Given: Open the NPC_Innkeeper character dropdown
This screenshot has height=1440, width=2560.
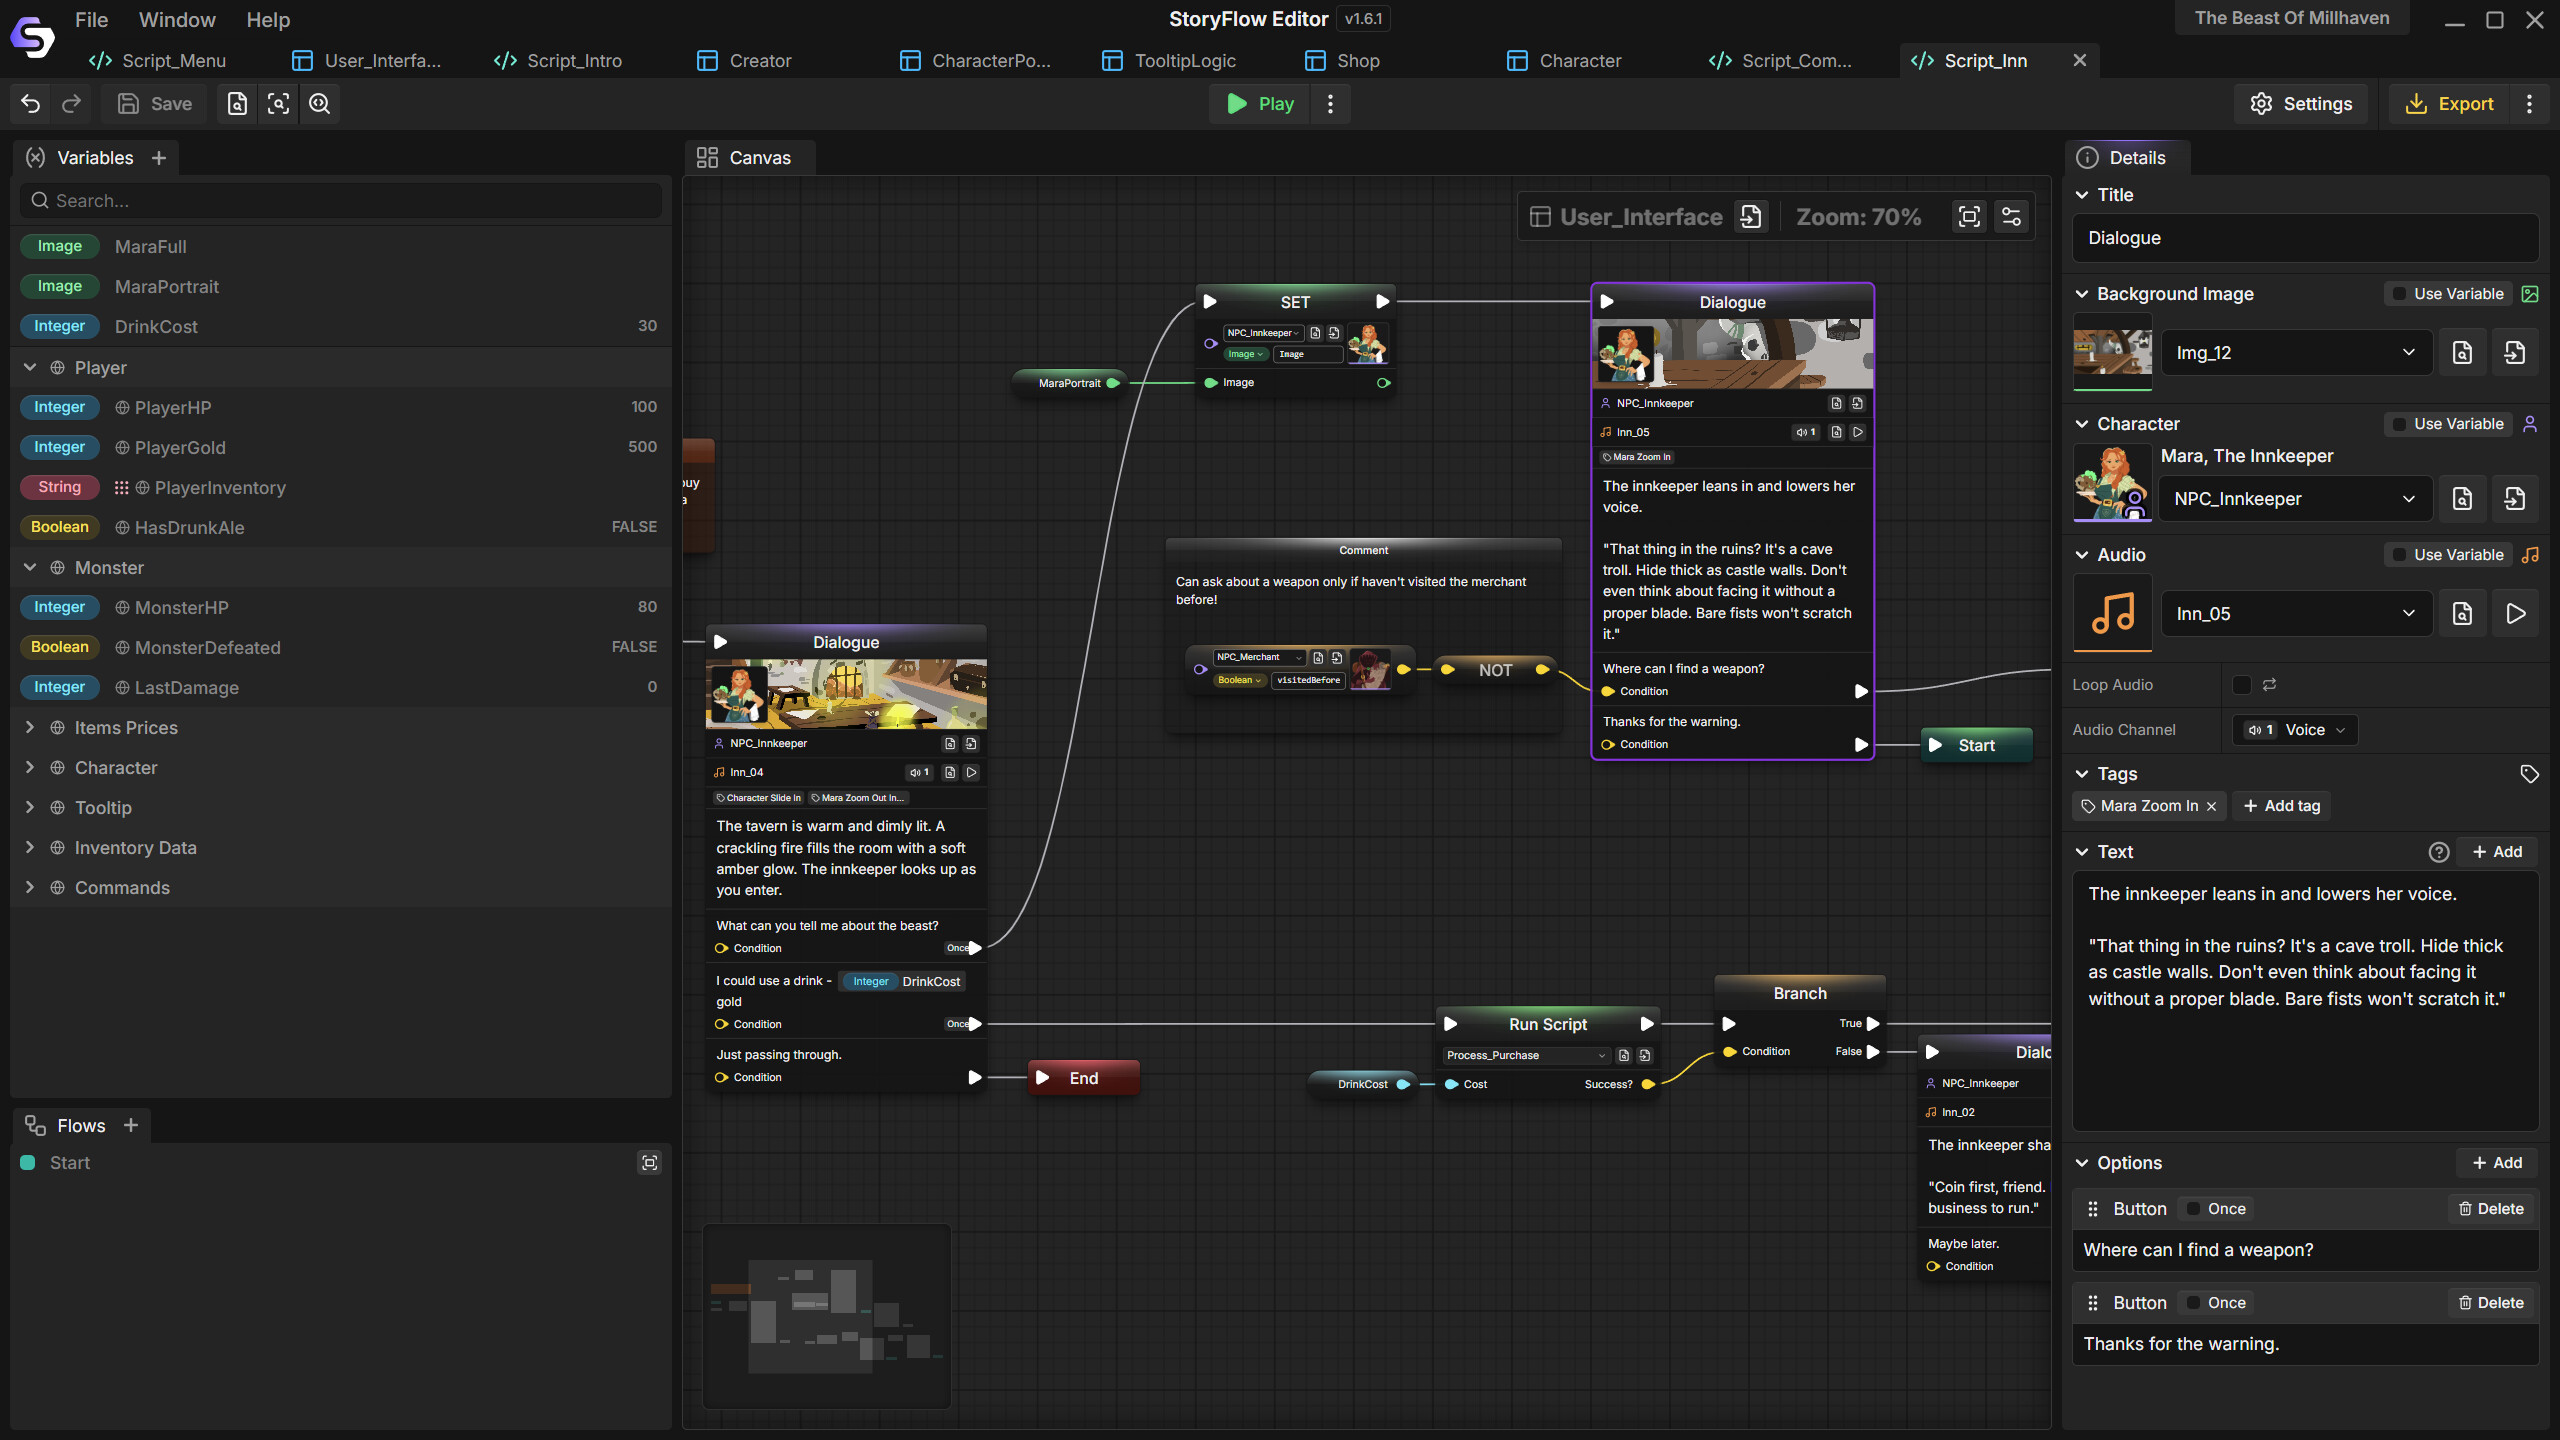Looking at the screenshot, I should (2296, 499).
